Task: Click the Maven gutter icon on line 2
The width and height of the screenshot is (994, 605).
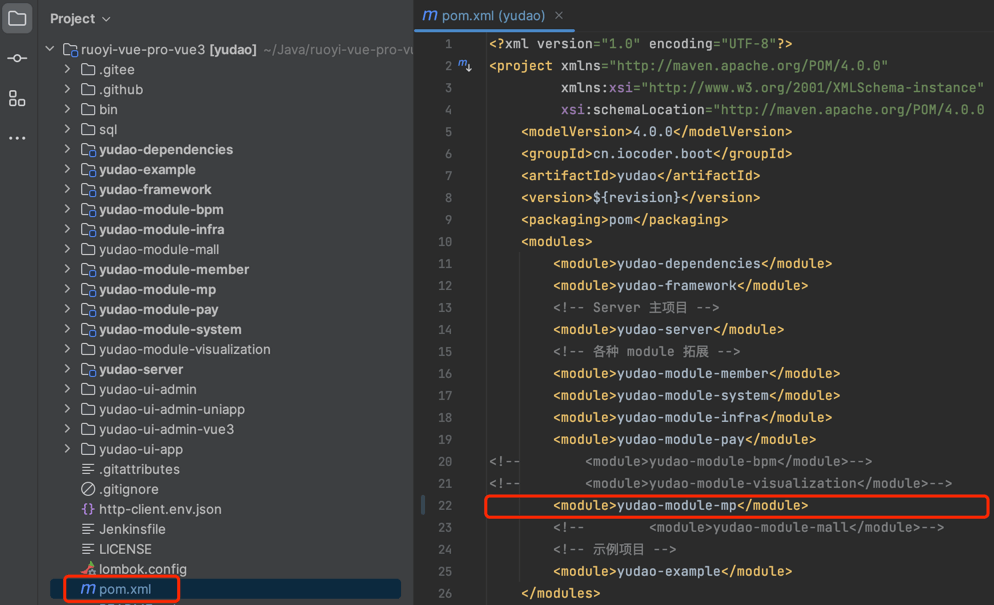Action: tap(465, 66)
